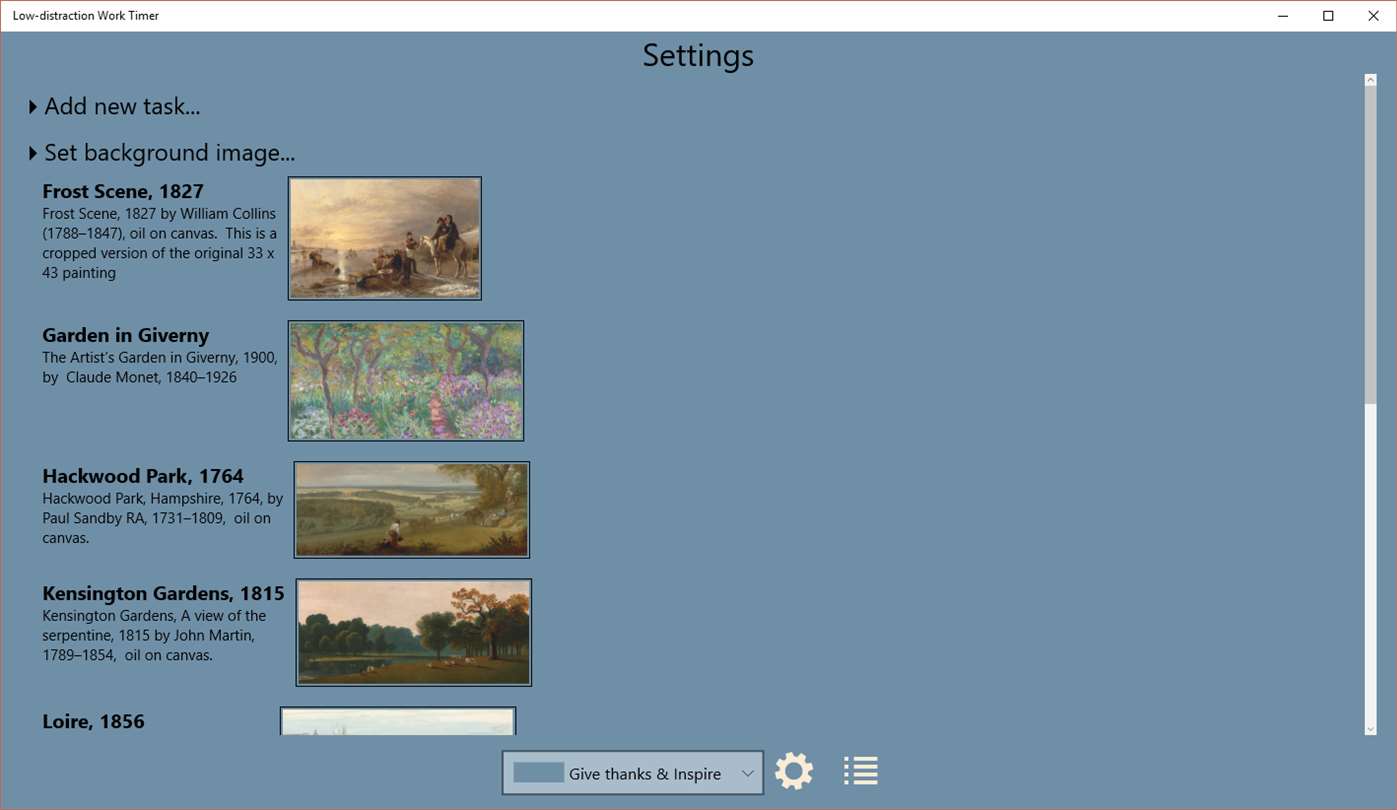Select the Garden in Giverny thumbnail
Screen dimensions: 1397x810
(406, 380)
